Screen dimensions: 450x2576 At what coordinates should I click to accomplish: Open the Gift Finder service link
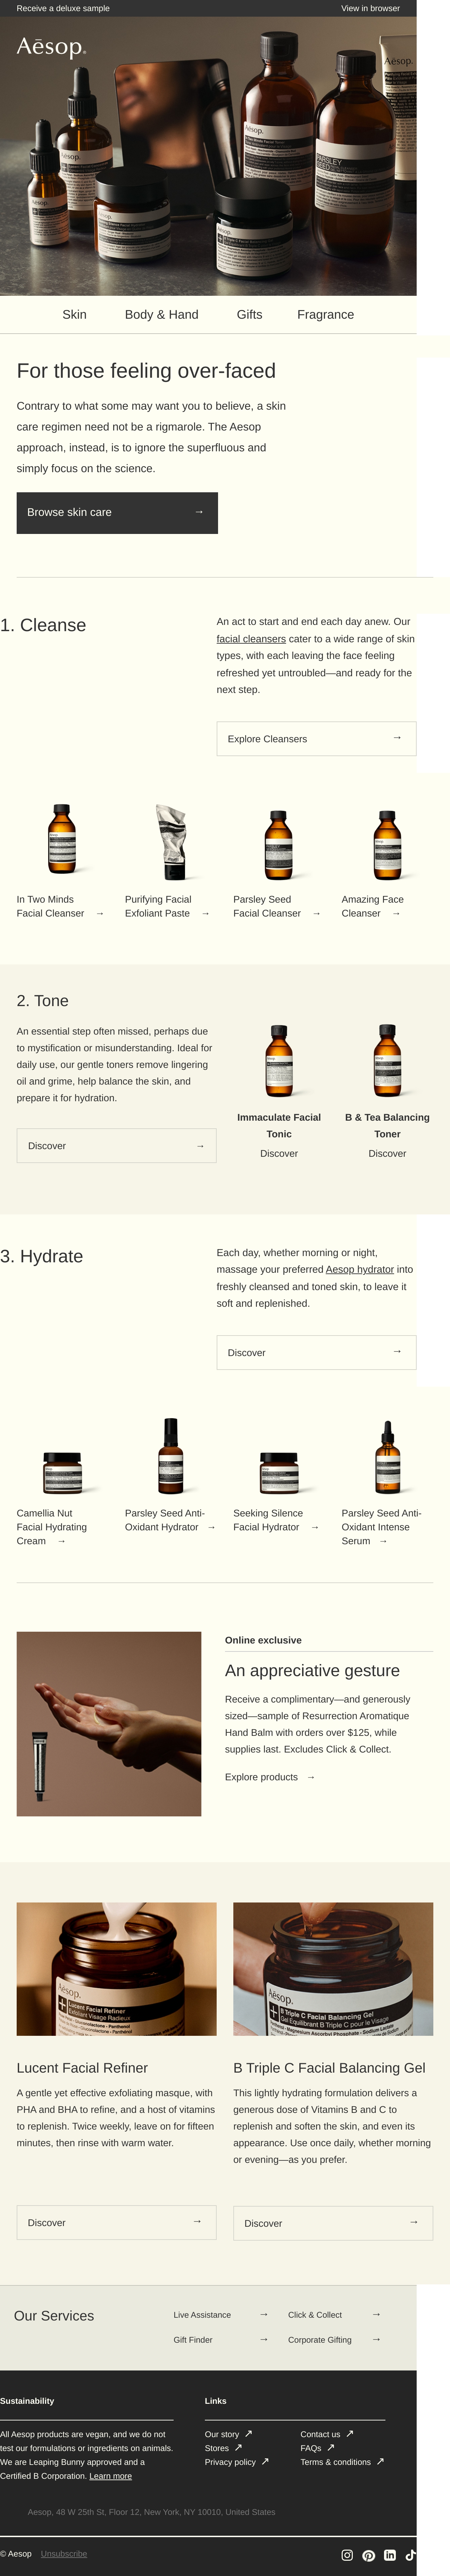pyautogui.click(x=193, y=2340)
